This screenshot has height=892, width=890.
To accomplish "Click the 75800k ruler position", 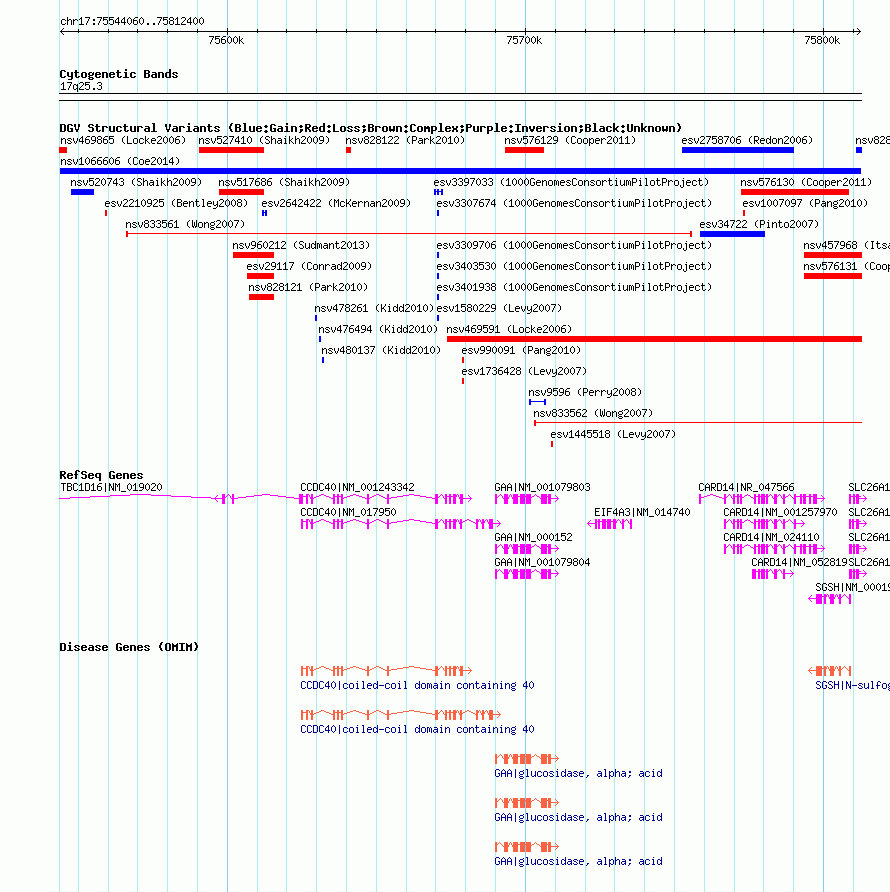I will tap(822, 40).
